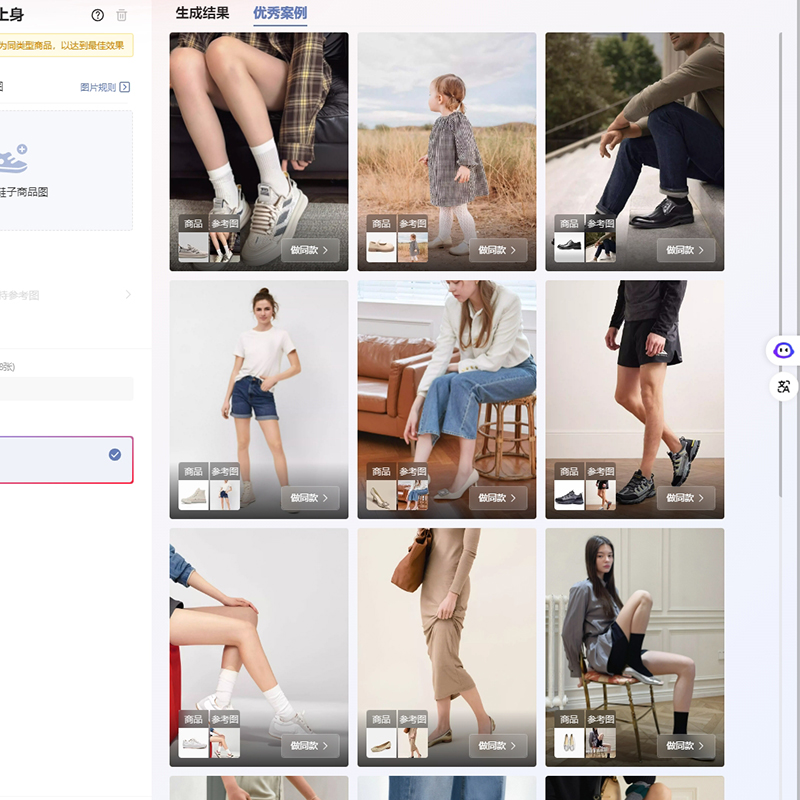The width and height of the screenshot is (800, 800).
Task: Click 做同款 on the man in black shorts card
Action: (x=686, y=498)
